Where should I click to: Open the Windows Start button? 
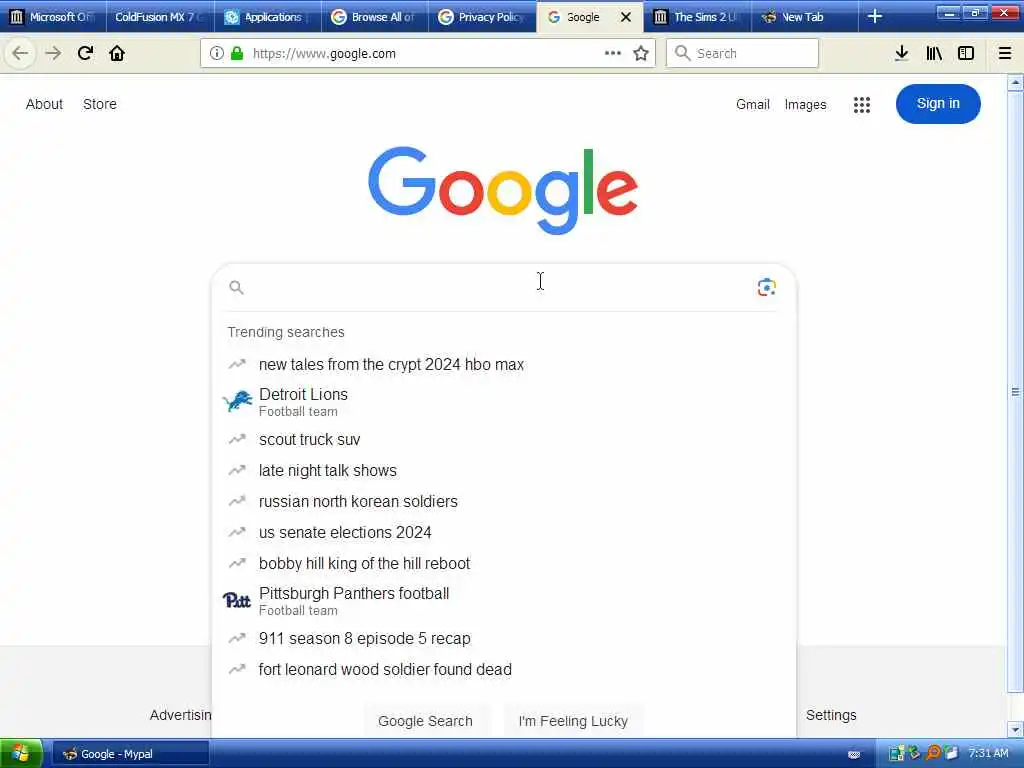pyautogui.click(x=21, y=754)
